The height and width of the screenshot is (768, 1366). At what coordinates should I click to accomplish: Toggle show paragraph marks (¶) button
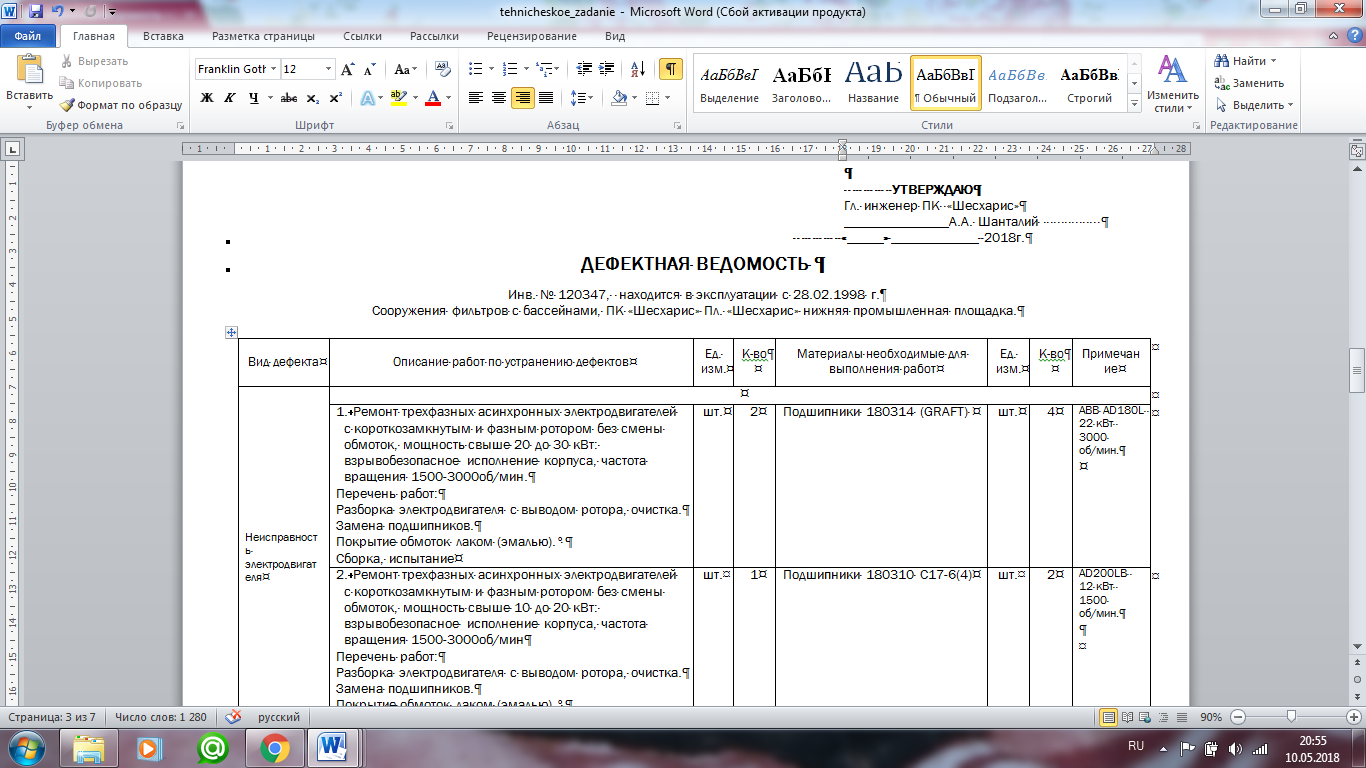[x=671, y=69]
